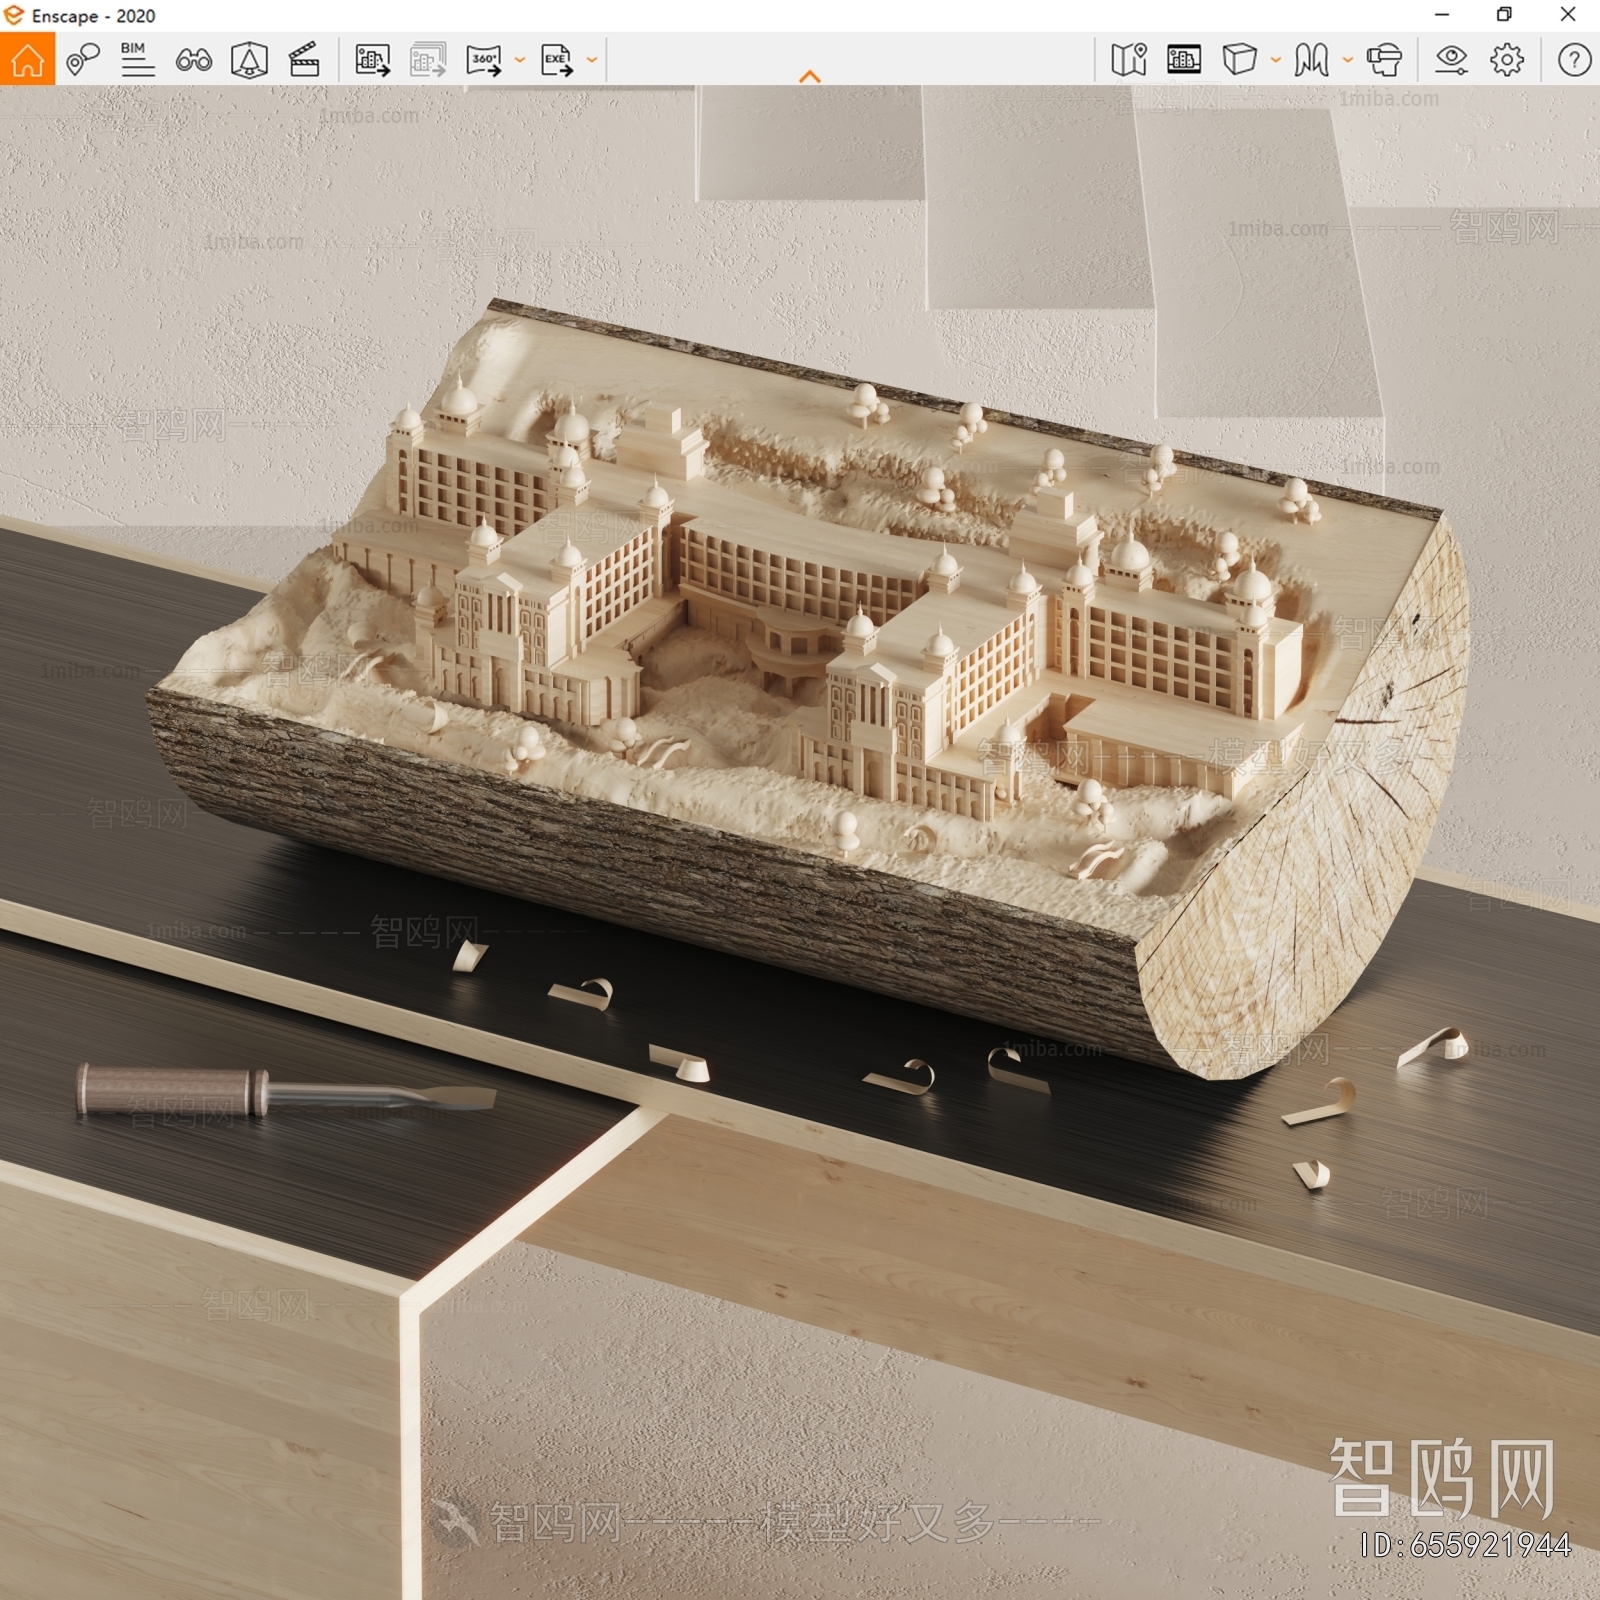This screenshot has height=1600, width=1600.
Task: Click the Screenshot export icon
Action: (x=372, y=60)
